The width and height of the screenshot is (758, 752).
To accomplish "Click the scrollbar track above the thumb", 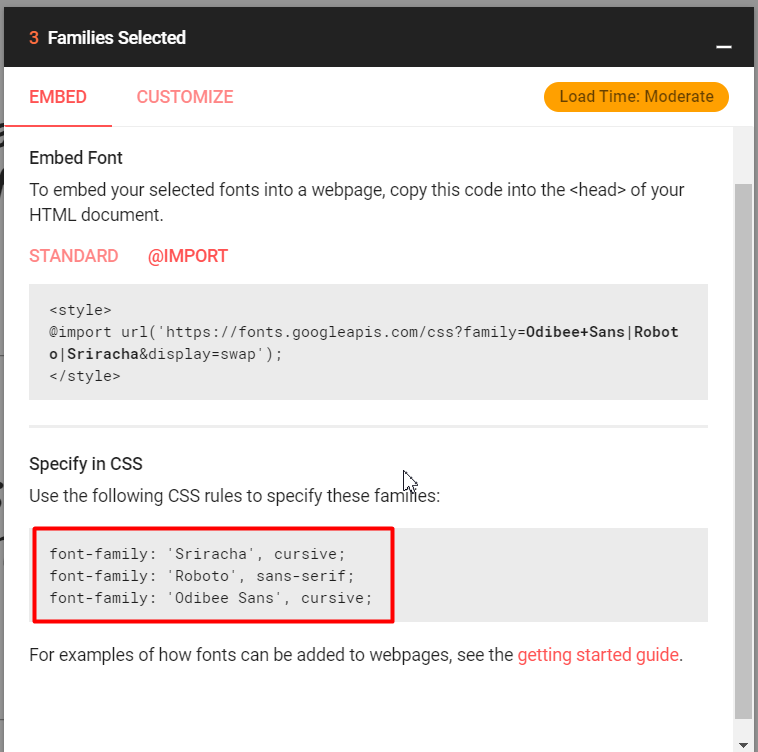I will [x=743, y=155].
